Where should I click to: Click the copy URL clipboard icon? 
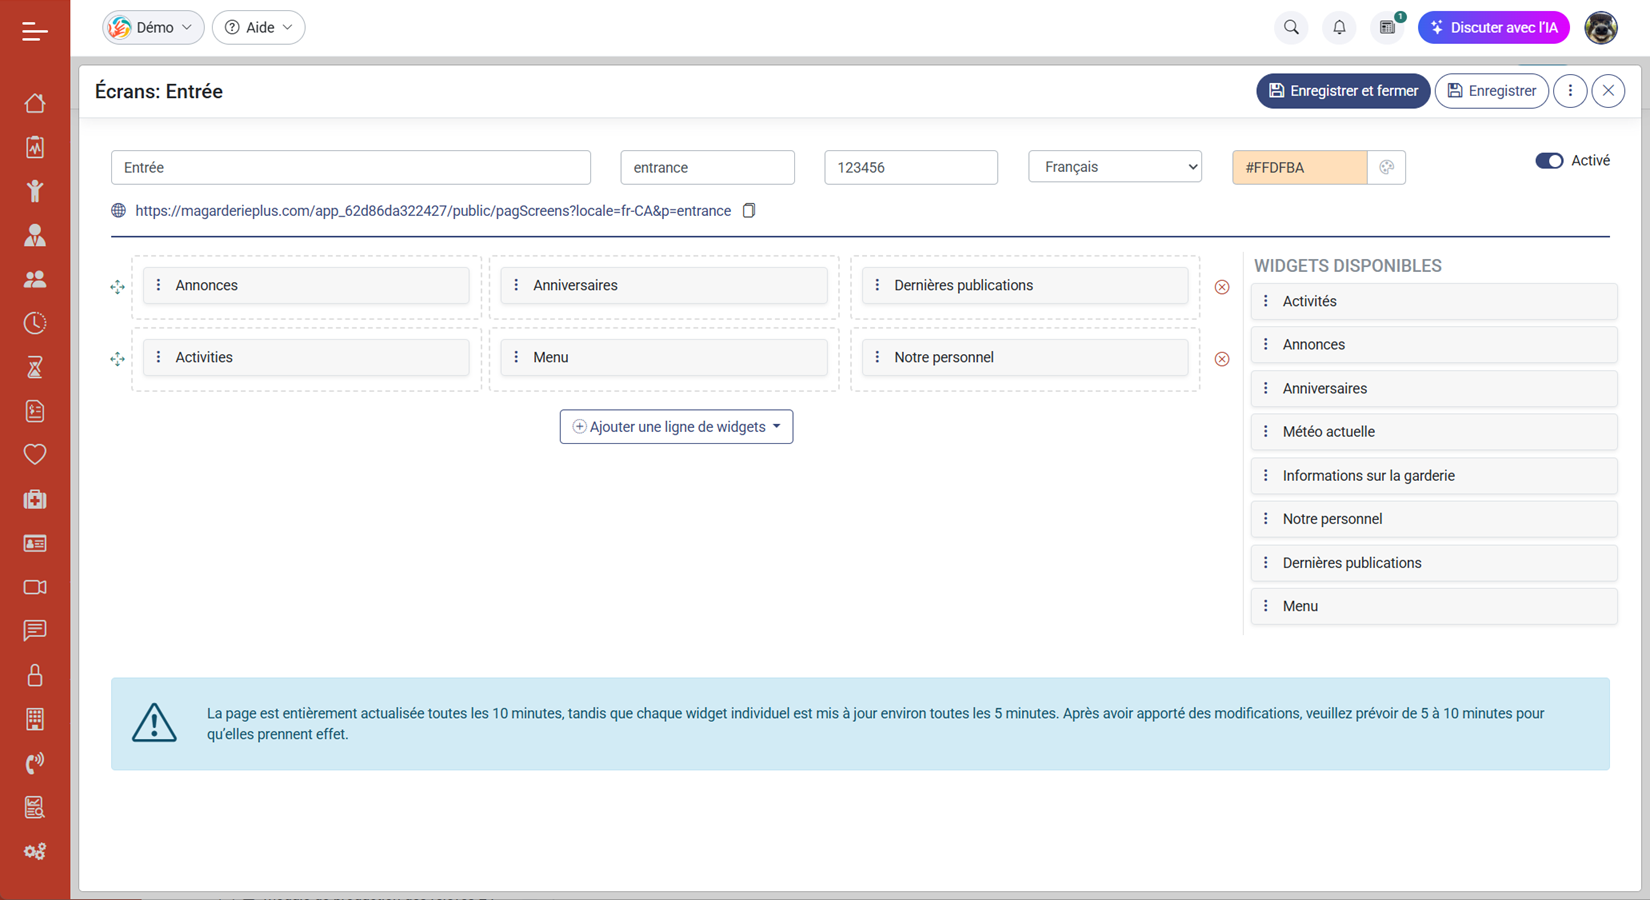(x=749, y=211)
